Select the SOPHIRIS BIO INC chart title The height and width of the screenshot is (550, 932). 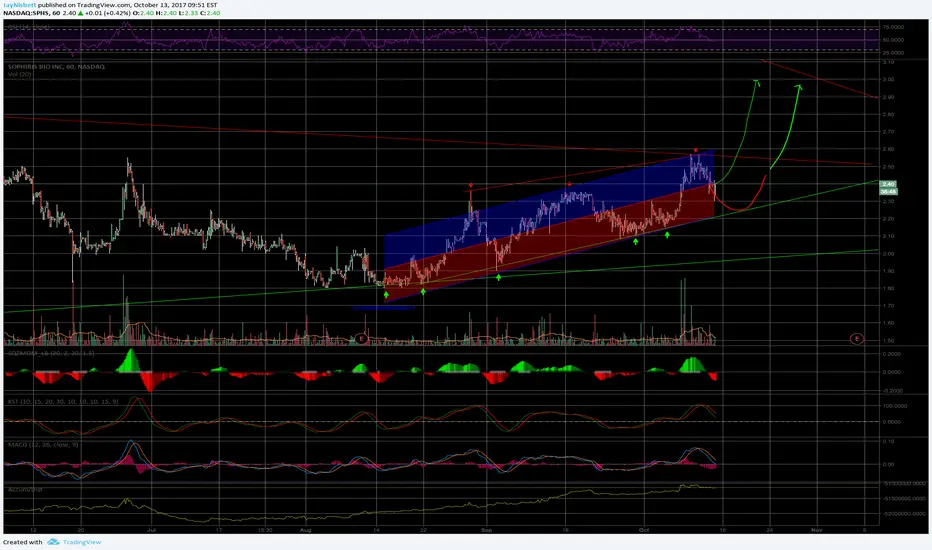pos(56,67)
